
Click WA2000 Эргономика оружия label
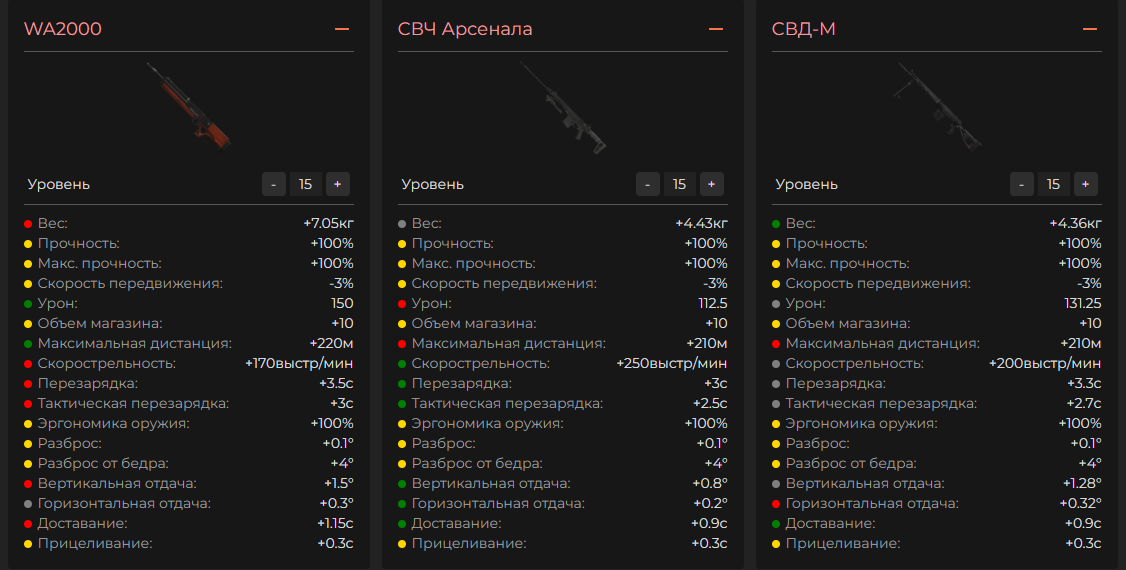(113, 424)
